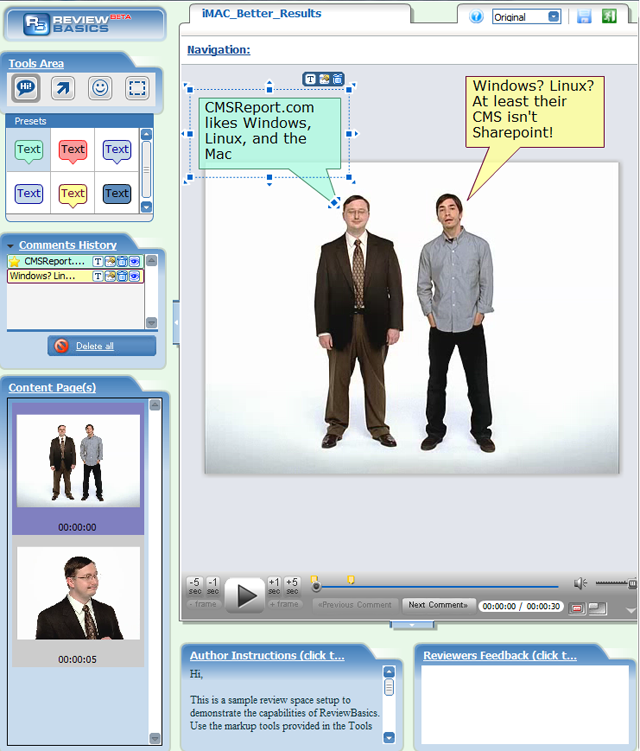
Task: Jump to the Next Comment
Action: click(x=438, y=604)
